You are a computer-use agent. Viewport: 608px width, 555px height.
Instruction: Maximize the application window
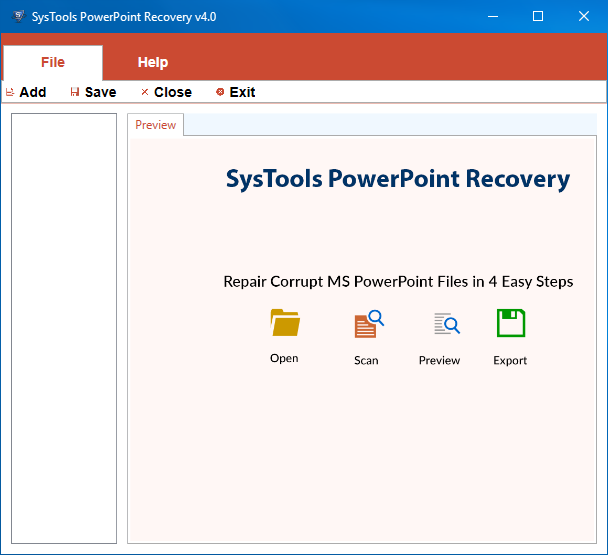(538, 16)
